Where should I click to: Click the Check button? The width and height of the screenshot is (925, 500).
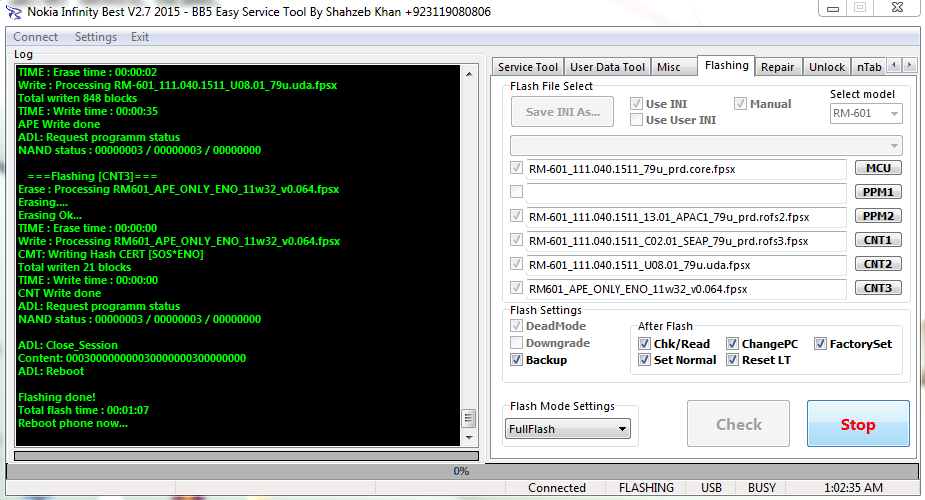[x=739, y=424]
